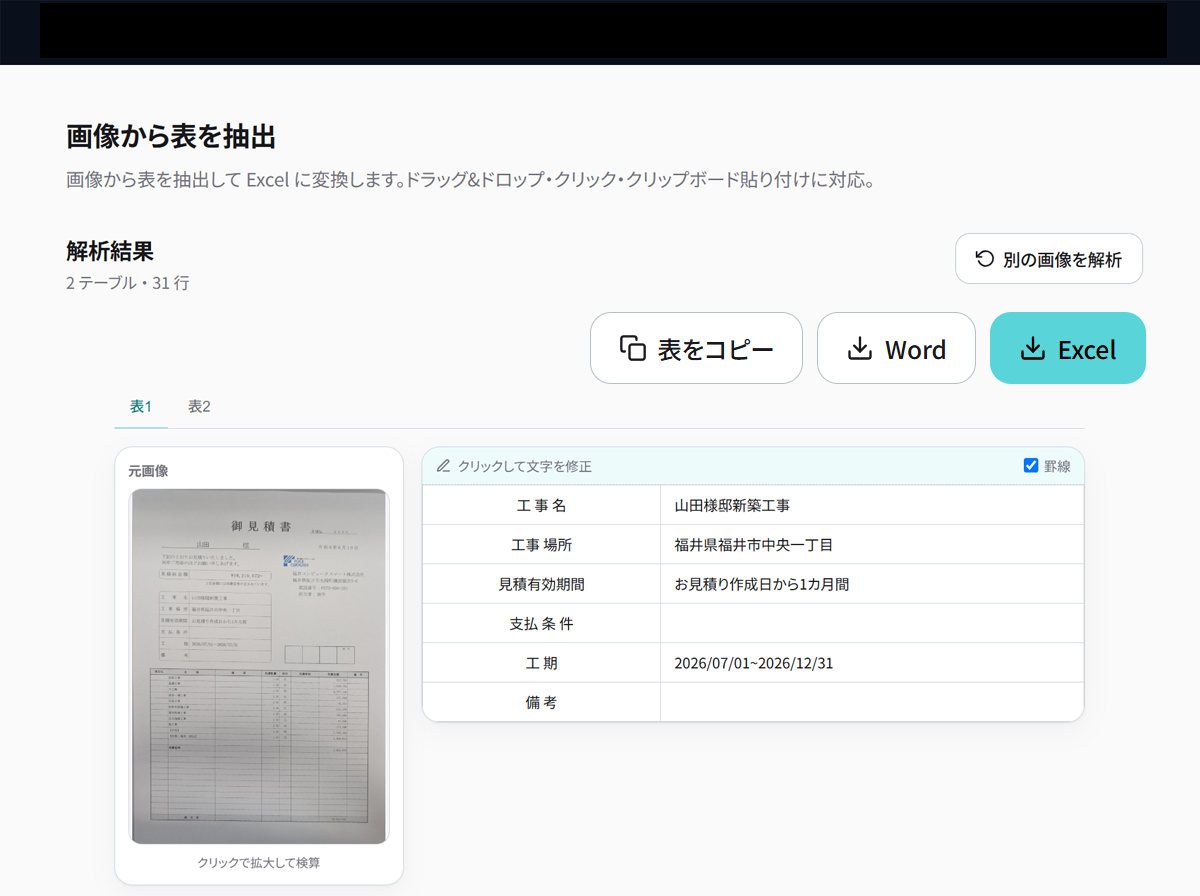Click the 表をコピー button
This screenshot has width=1200, height=896.
[696, 348]
